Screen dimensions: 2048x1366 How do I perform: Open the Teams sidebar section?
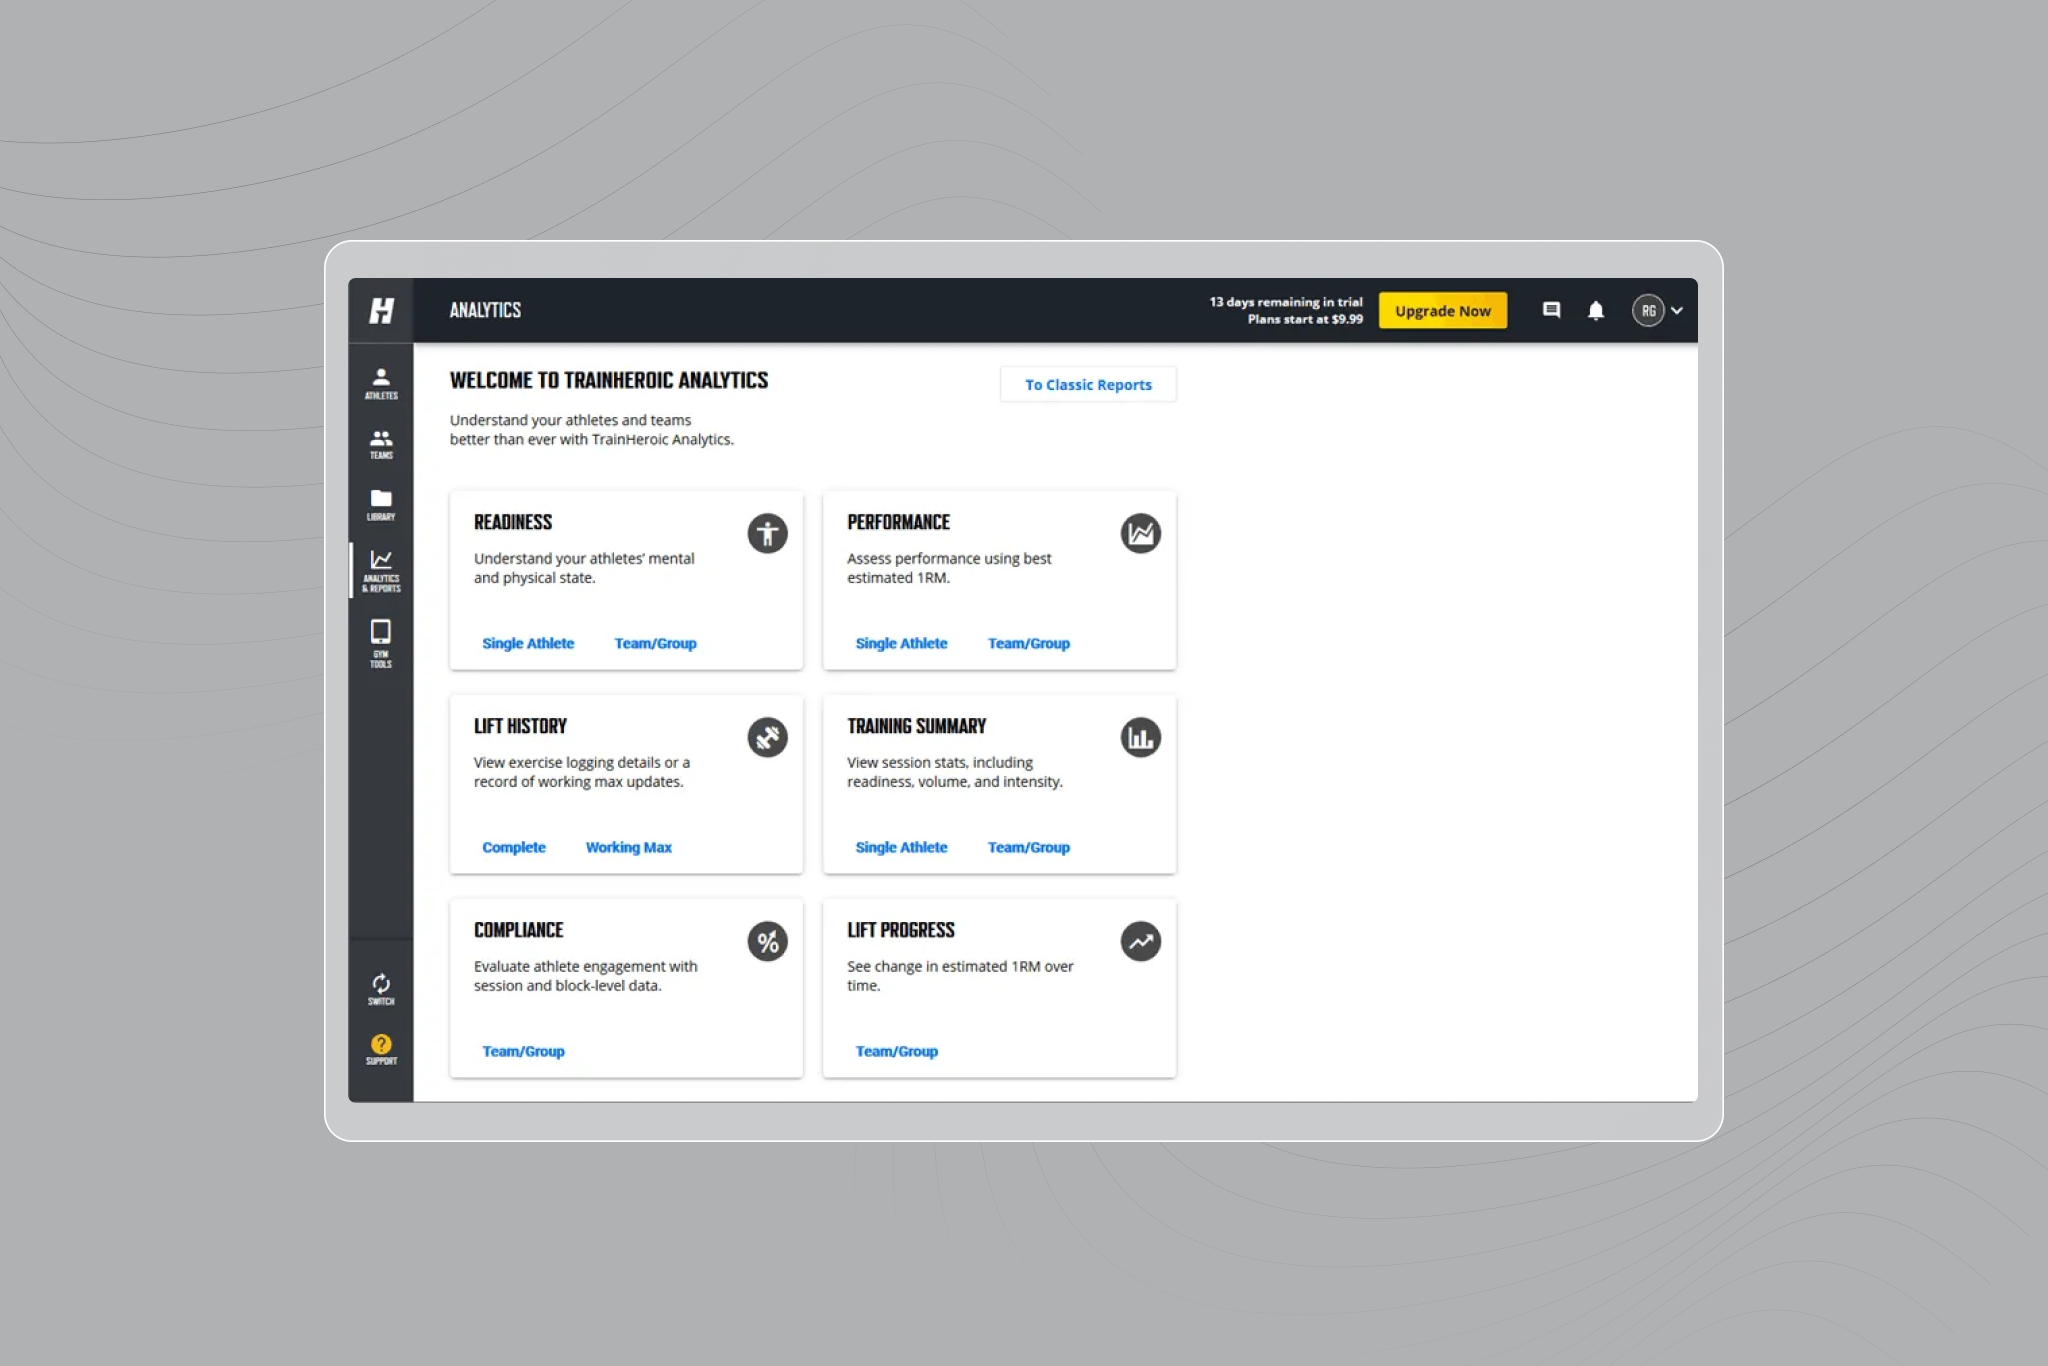point(381,444)
